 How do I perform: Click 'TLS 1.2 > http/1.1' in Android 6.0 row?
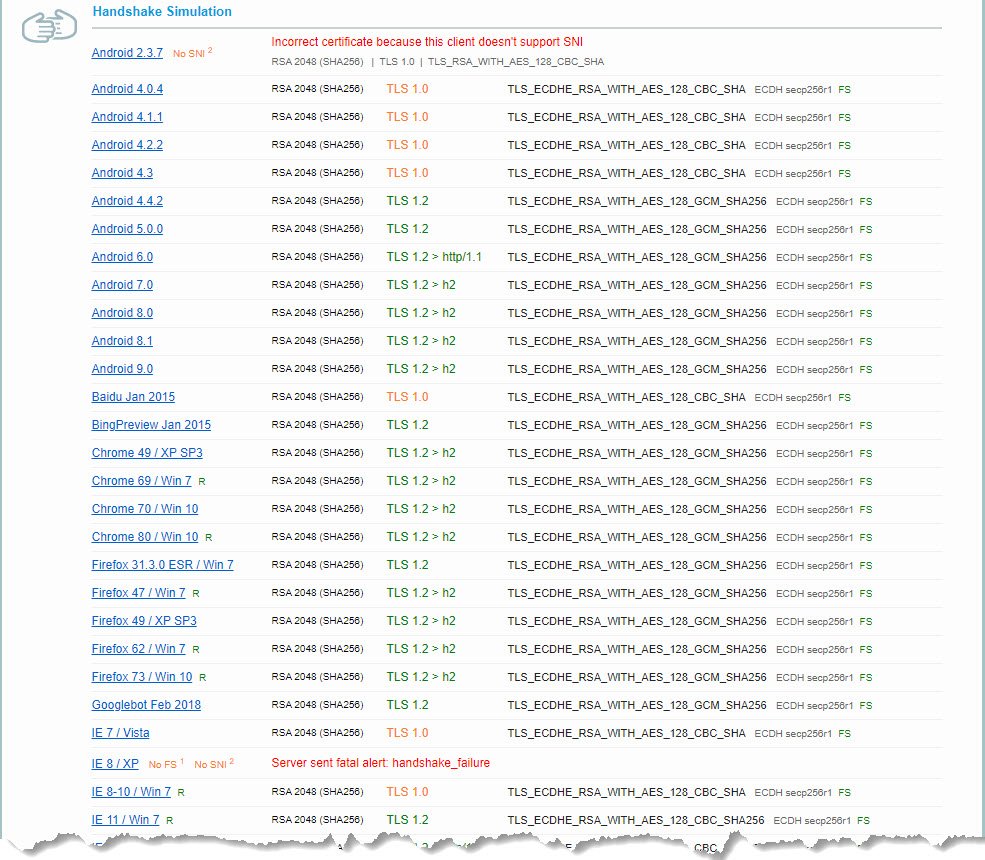[434, 256]
